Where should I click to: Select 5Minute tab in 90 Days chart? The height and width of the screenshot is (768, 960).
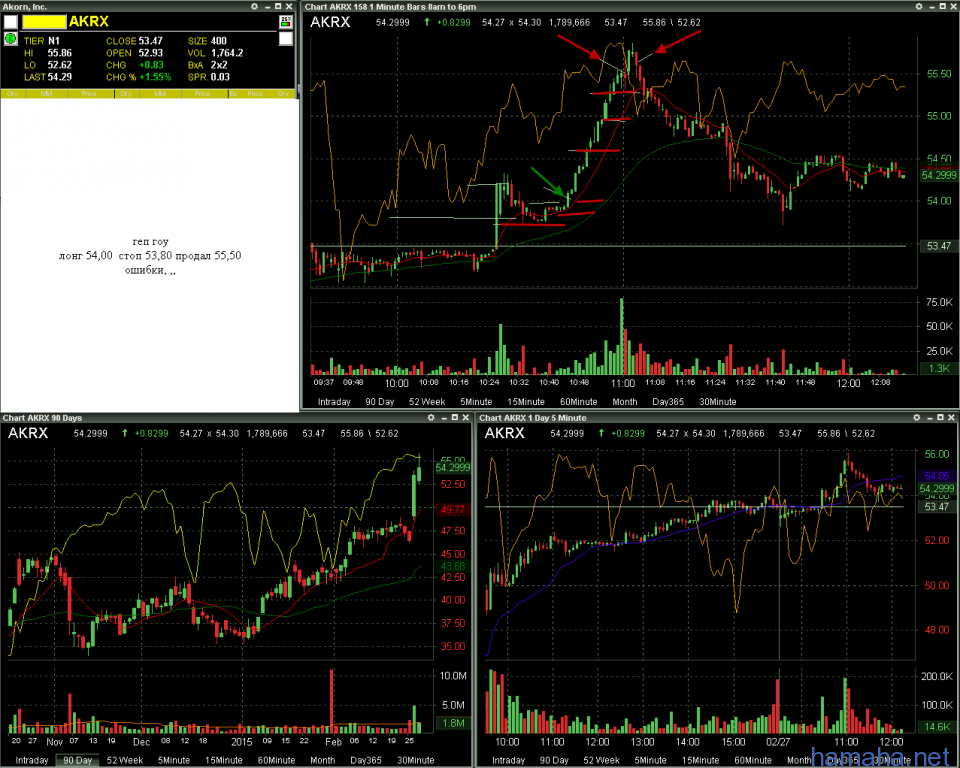click(174, 760)
